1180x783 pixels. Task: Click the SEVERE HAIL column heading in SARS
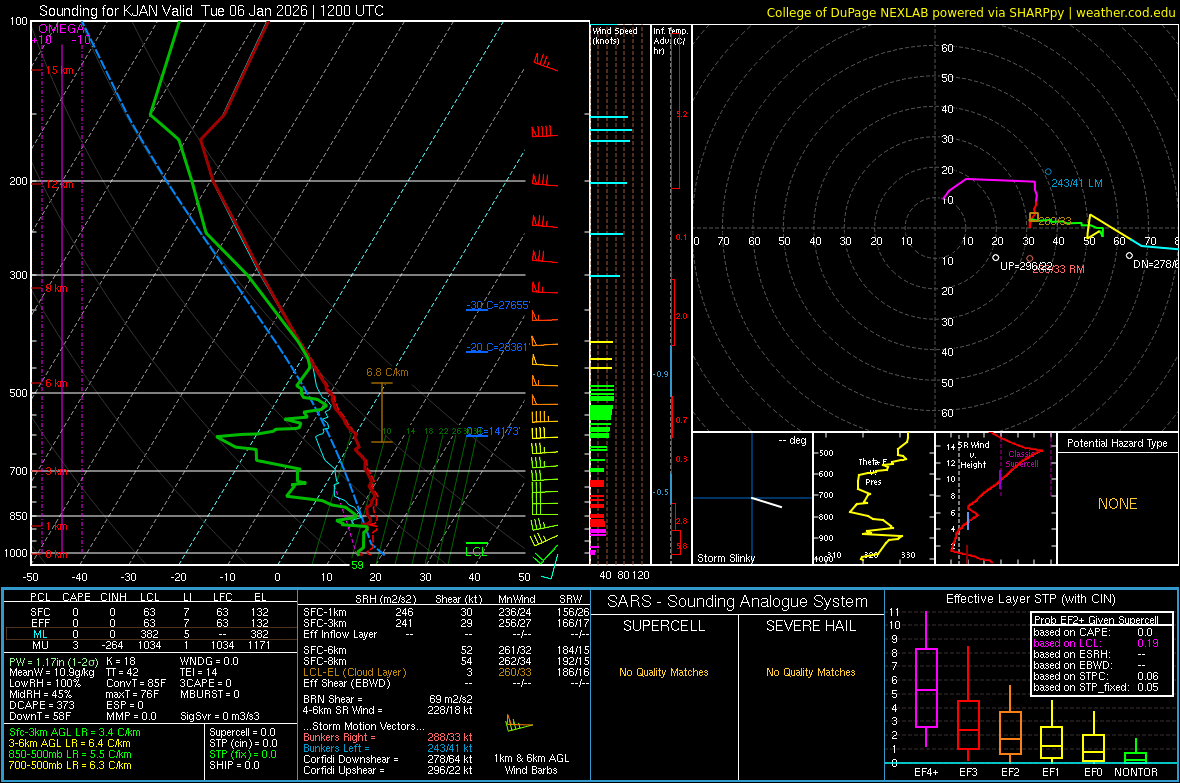point(810,626)
